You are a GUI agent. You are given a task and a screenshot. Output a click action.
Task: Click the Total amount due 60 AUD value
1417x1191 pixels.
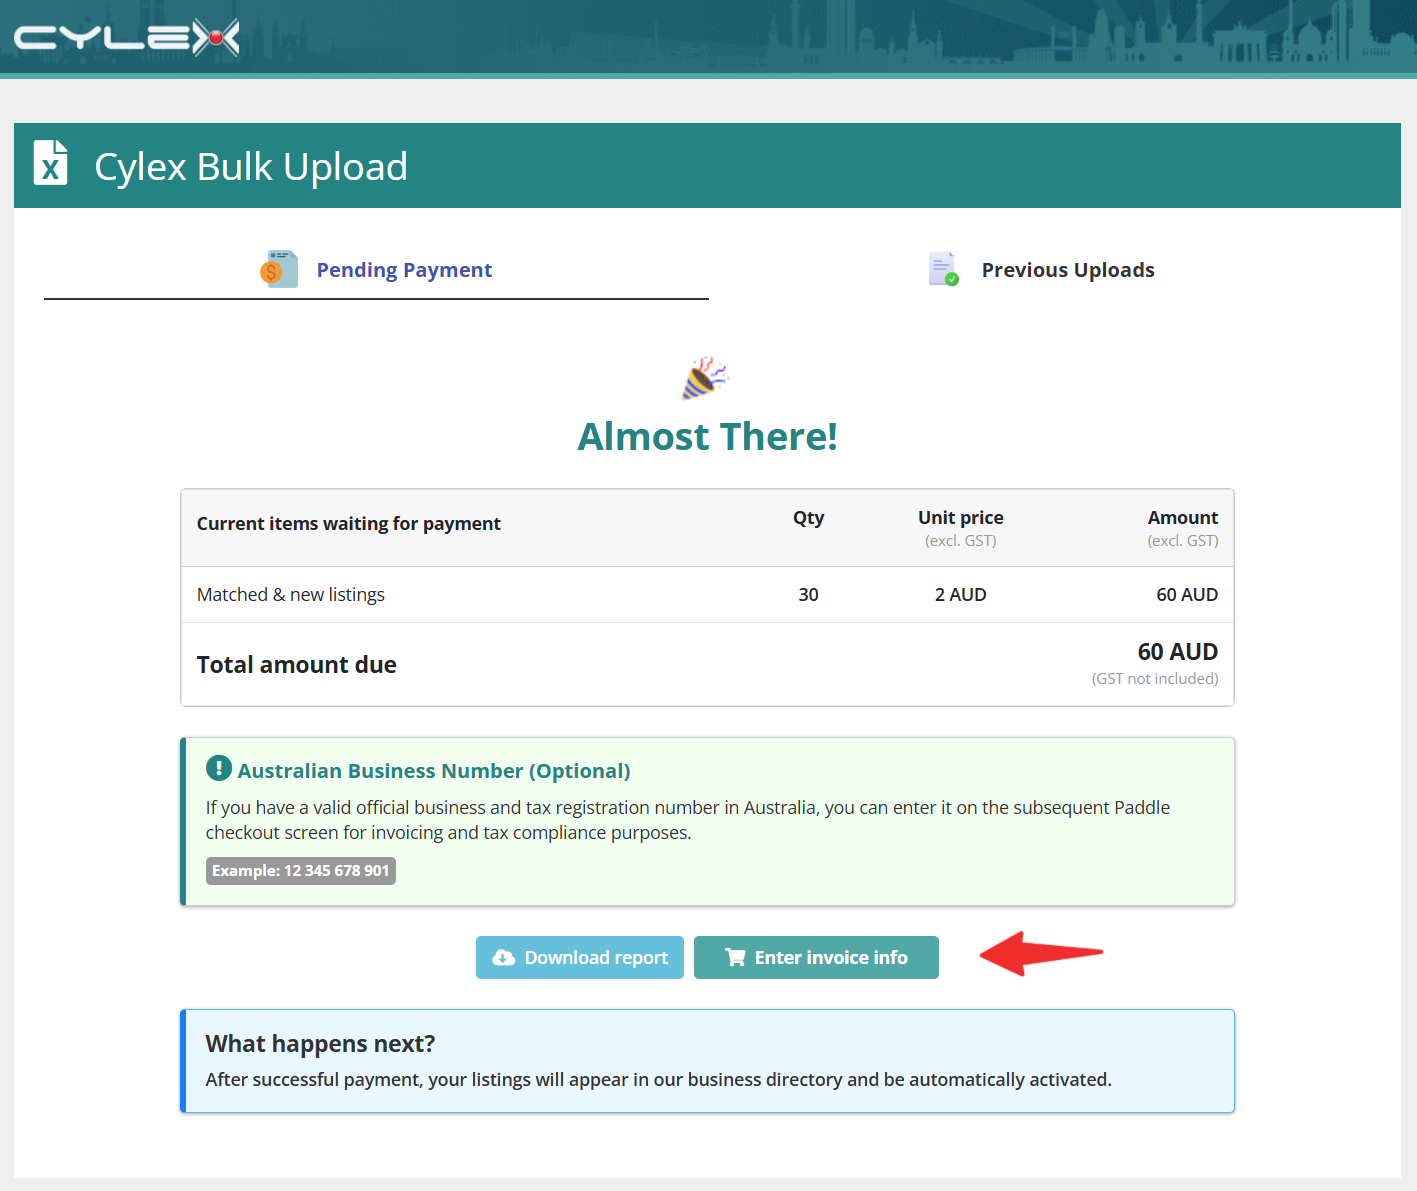(1177, 652)
